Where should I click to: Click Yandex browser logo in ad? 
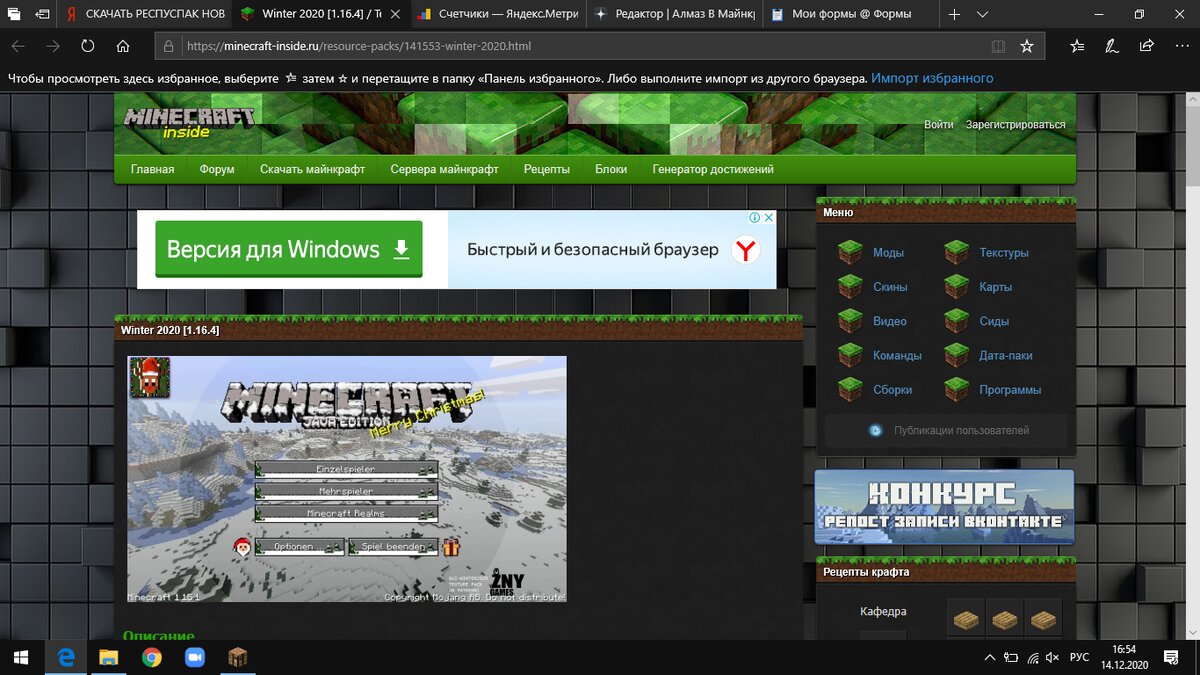[x=745, y=249]
